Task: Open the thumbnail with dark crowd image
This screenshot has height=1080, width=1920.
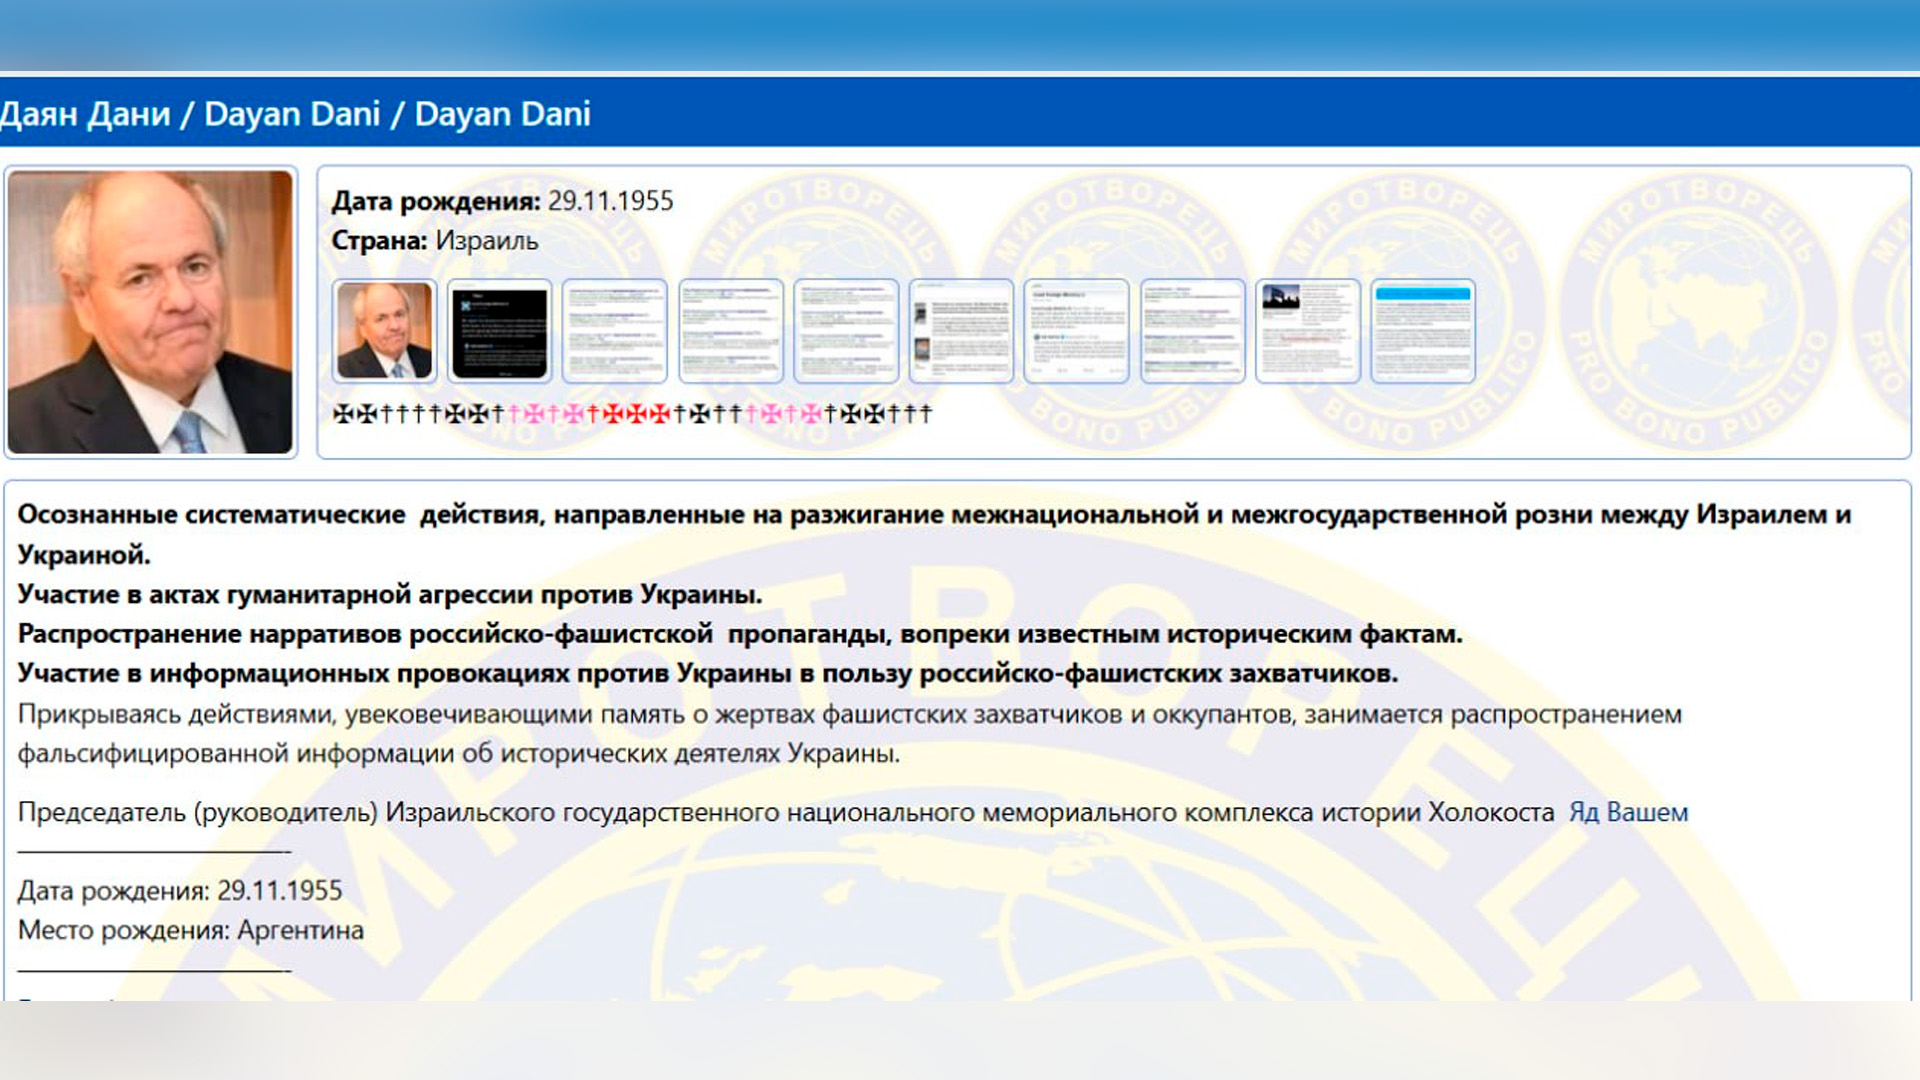Action: click(x=1307, y=331)
